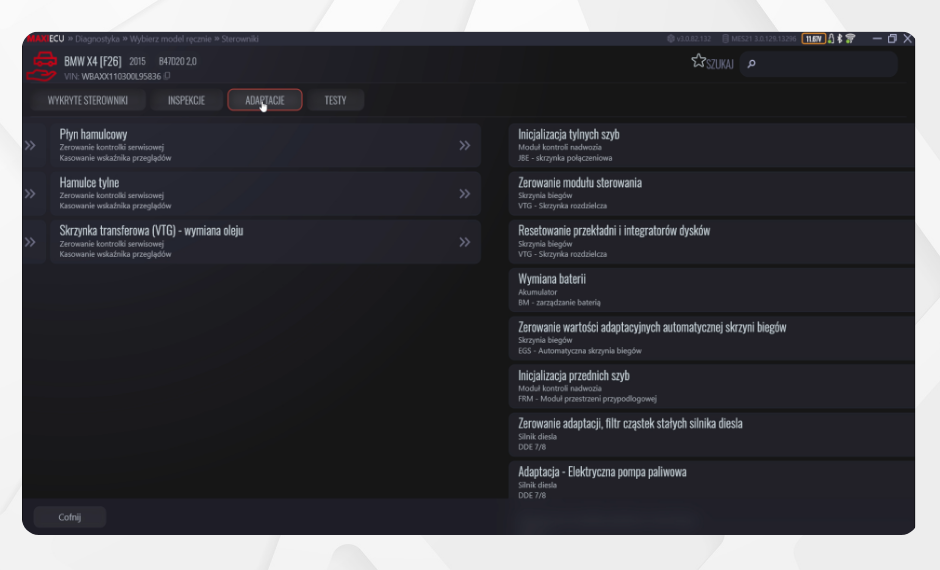The height and width of the screenshot is (570, 940).
Task: Click the MaxiECU logo in title bar
Action: tap(46, 38)
